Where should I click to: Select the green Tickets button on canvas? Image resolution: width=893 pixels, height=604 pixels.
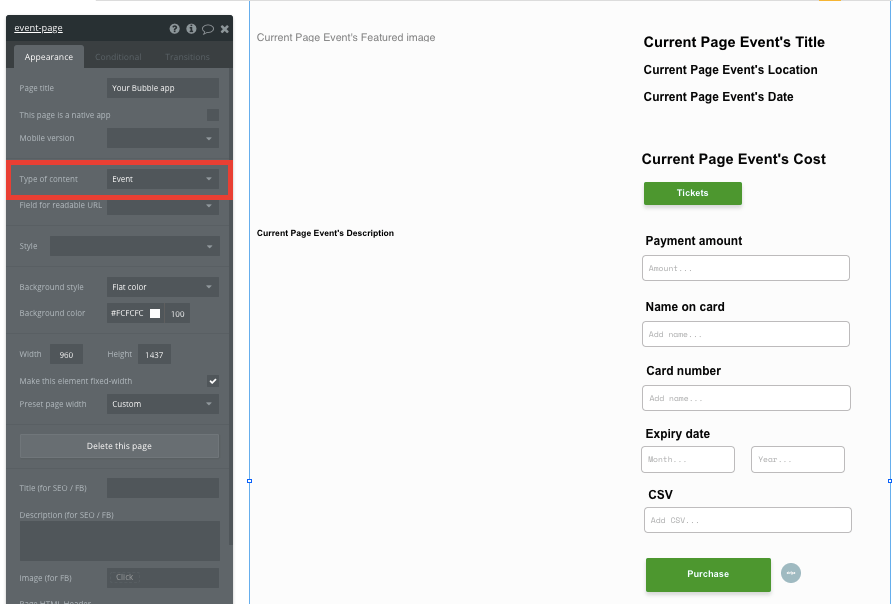pos(692,193)
